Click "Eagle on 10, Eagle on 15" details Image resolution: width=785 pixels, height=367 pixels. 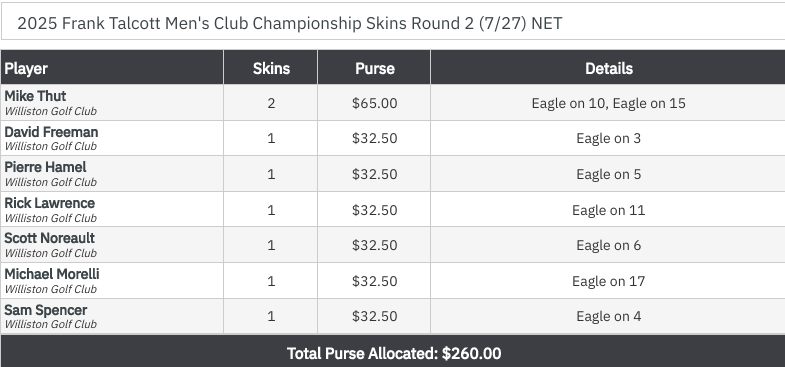[608, 103]
